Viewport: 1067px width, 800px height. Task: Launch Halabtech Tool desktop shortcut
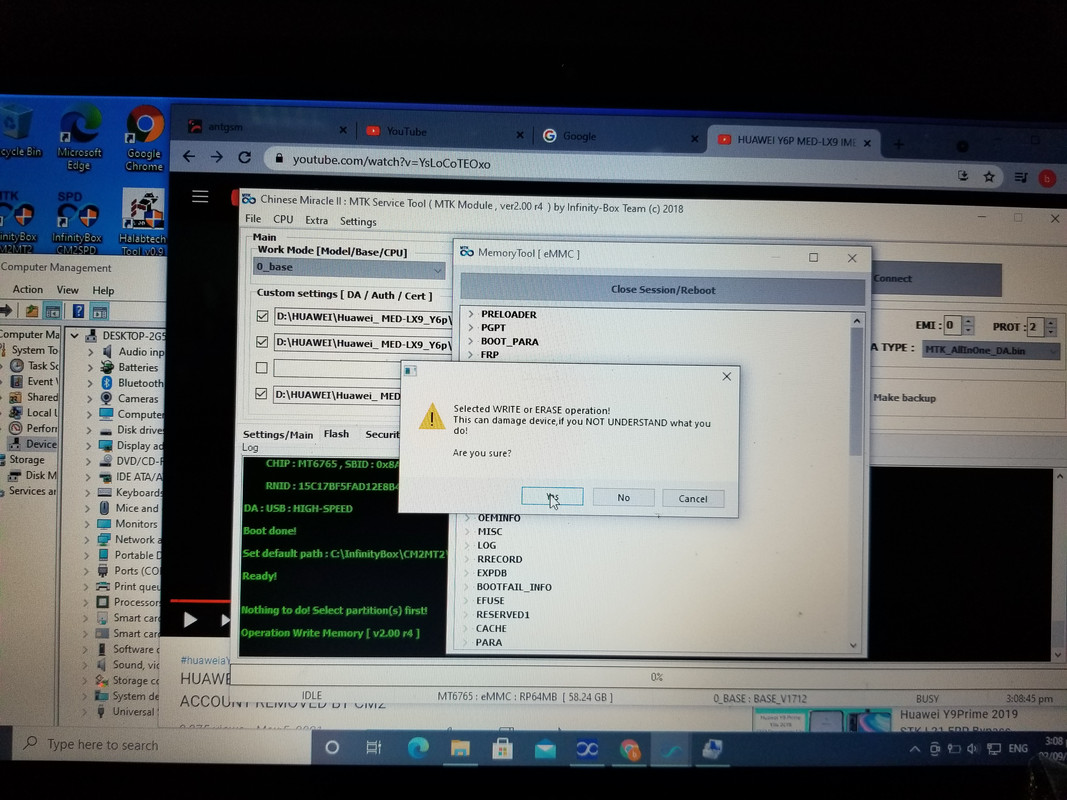coord(142,222)
